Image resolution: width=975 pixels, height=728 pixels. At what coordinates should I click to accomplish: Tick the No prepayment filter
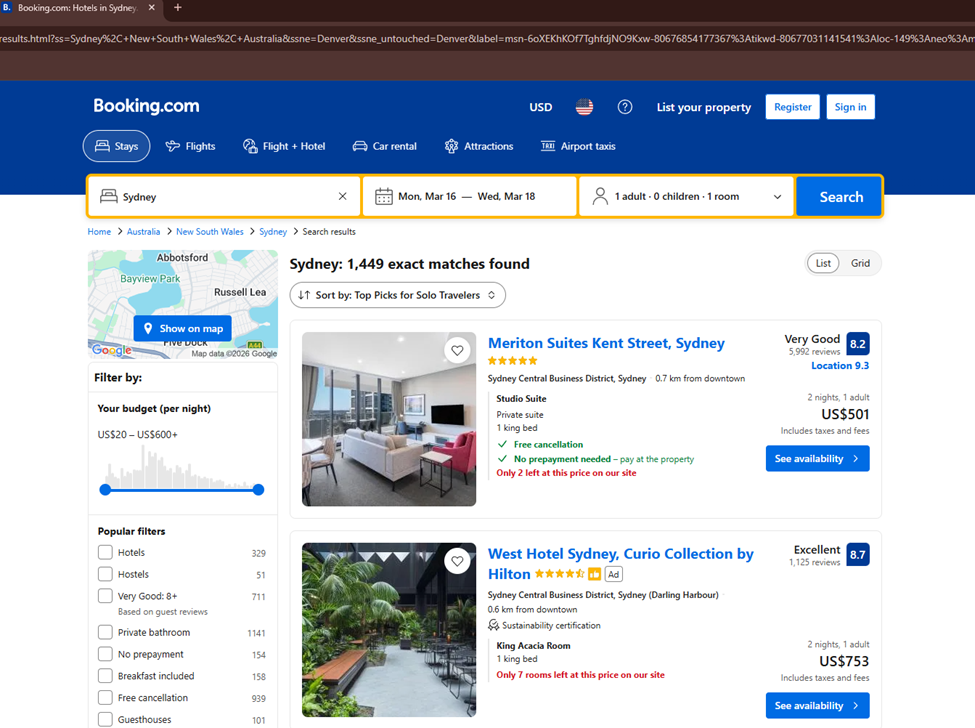pos(105,654)
